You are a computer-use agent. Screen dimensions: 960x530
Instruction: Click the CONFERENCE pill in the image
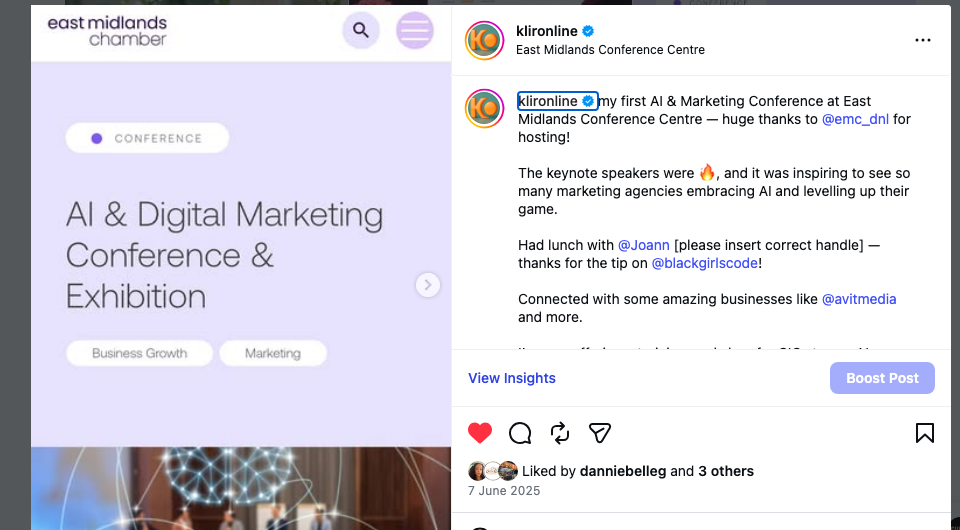147,138
